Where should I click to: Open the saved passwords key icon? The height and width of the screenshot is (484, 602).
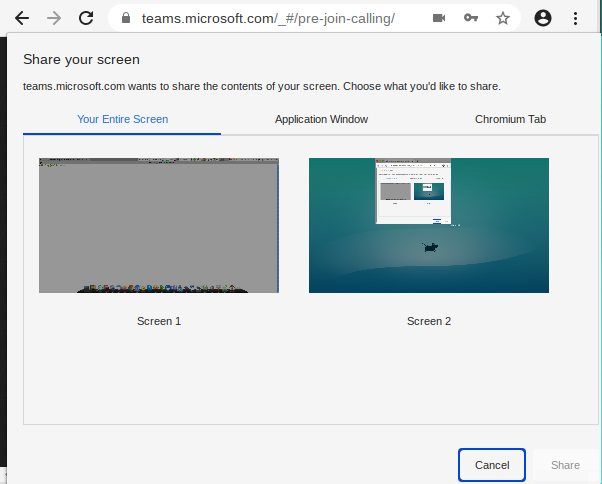click(471, 18)
